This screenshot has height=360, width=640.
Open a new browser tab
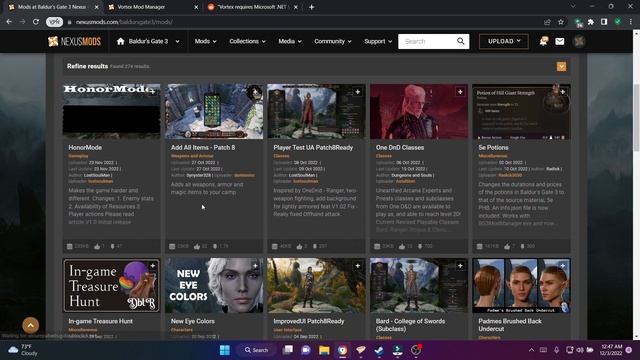tap(311, 7)
